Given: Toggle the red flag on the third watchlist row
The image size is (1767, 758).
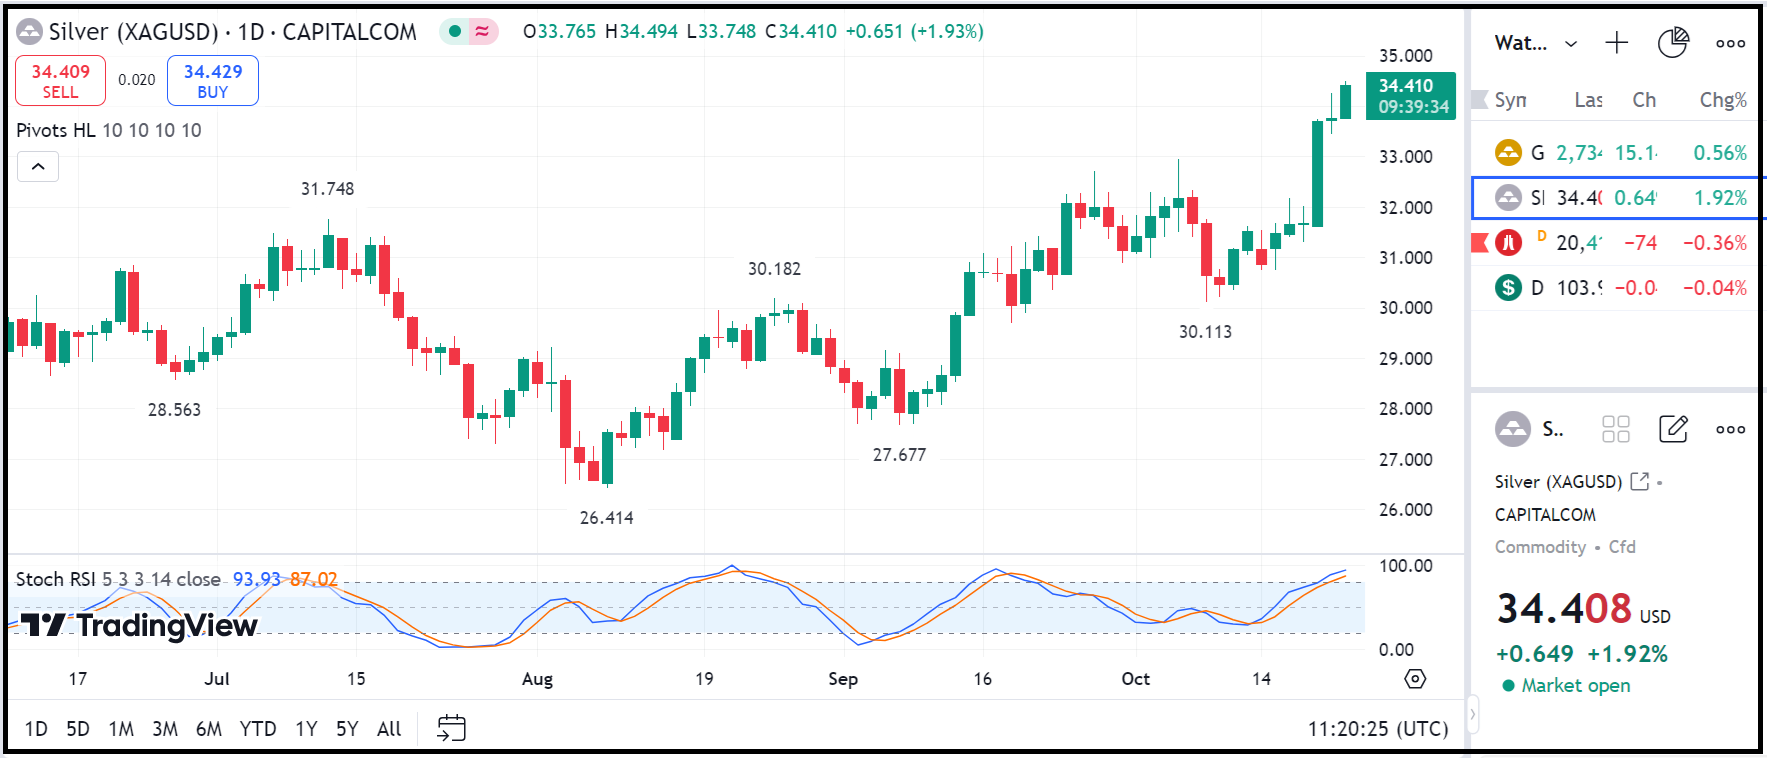Looking at the screenshot, I should click(1480, 242).
